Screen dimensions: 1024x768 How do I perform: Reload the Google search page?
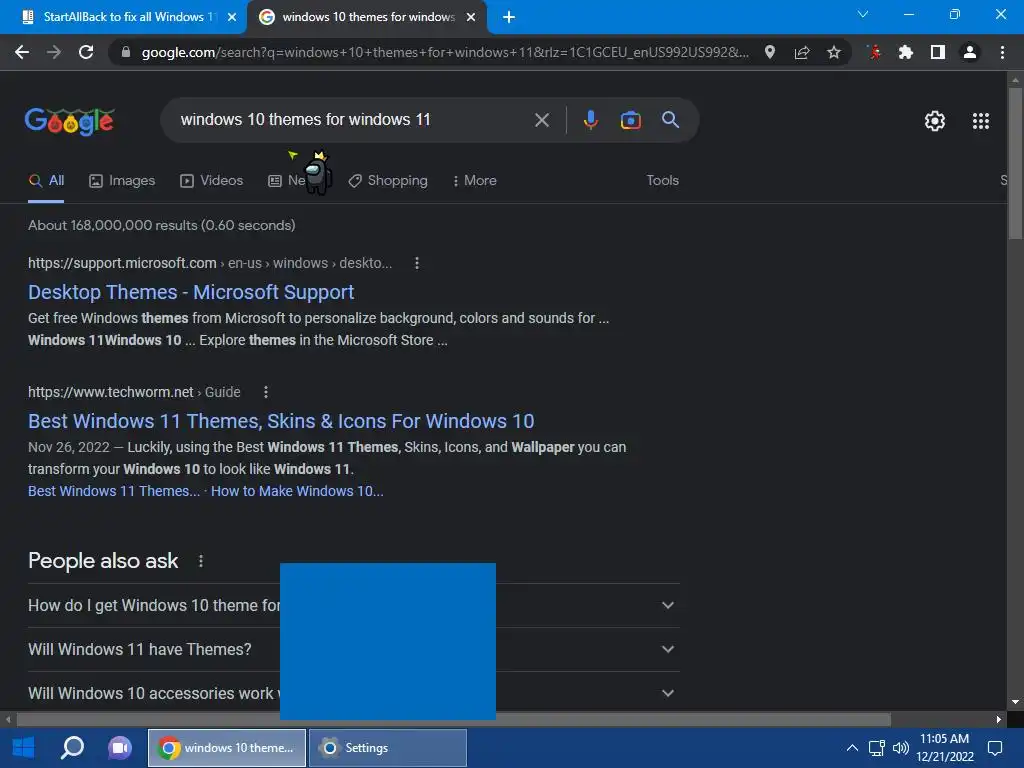86,52
